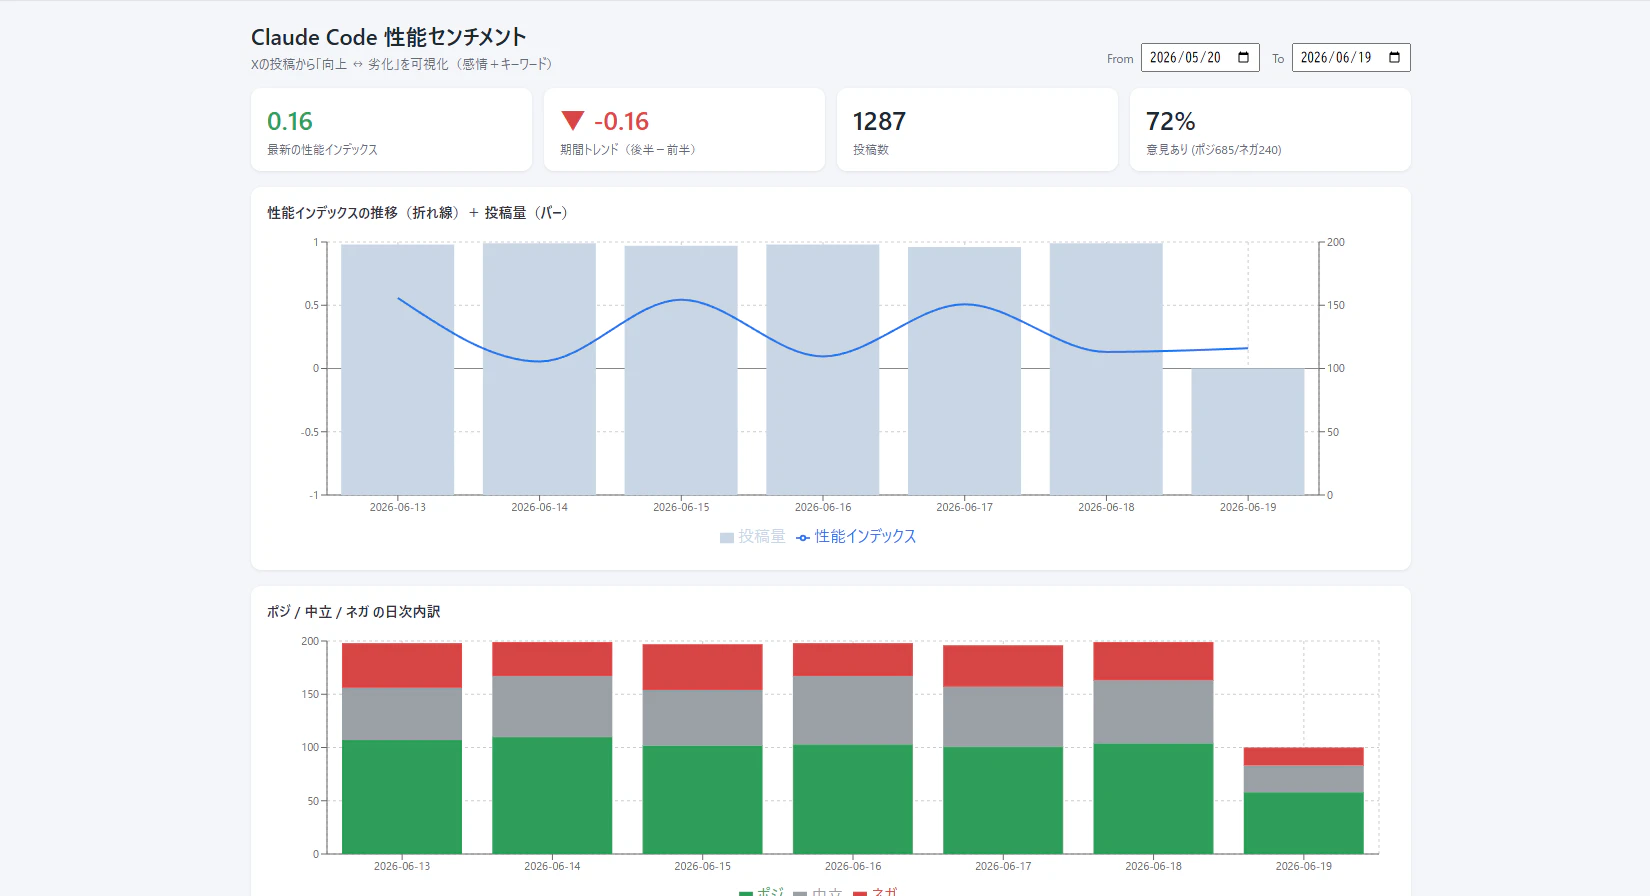Toggle the 投稿量 legend series
The image size is (1650, 896).
(752, 537)
